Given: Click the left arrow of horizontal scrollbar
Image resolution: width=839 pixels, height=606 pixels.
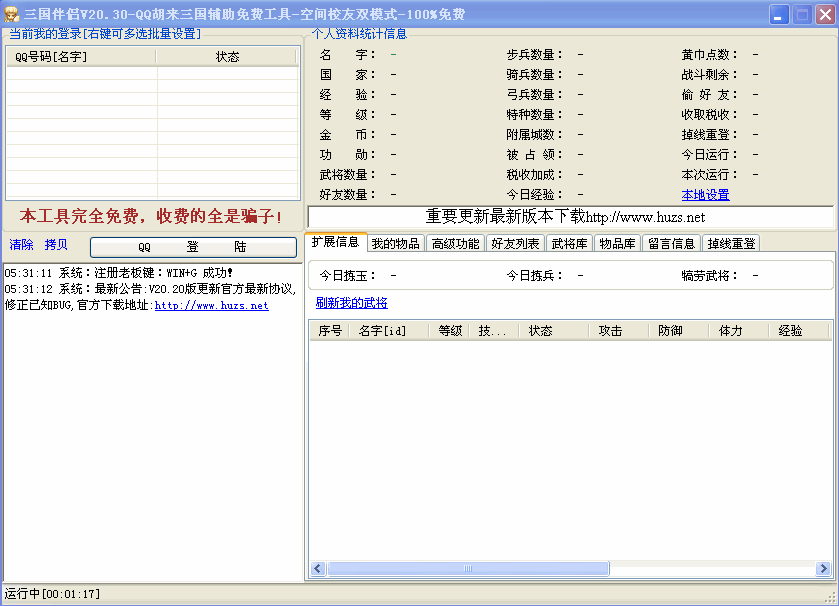Looking at the screenshot, I should [x=318, y=568].
